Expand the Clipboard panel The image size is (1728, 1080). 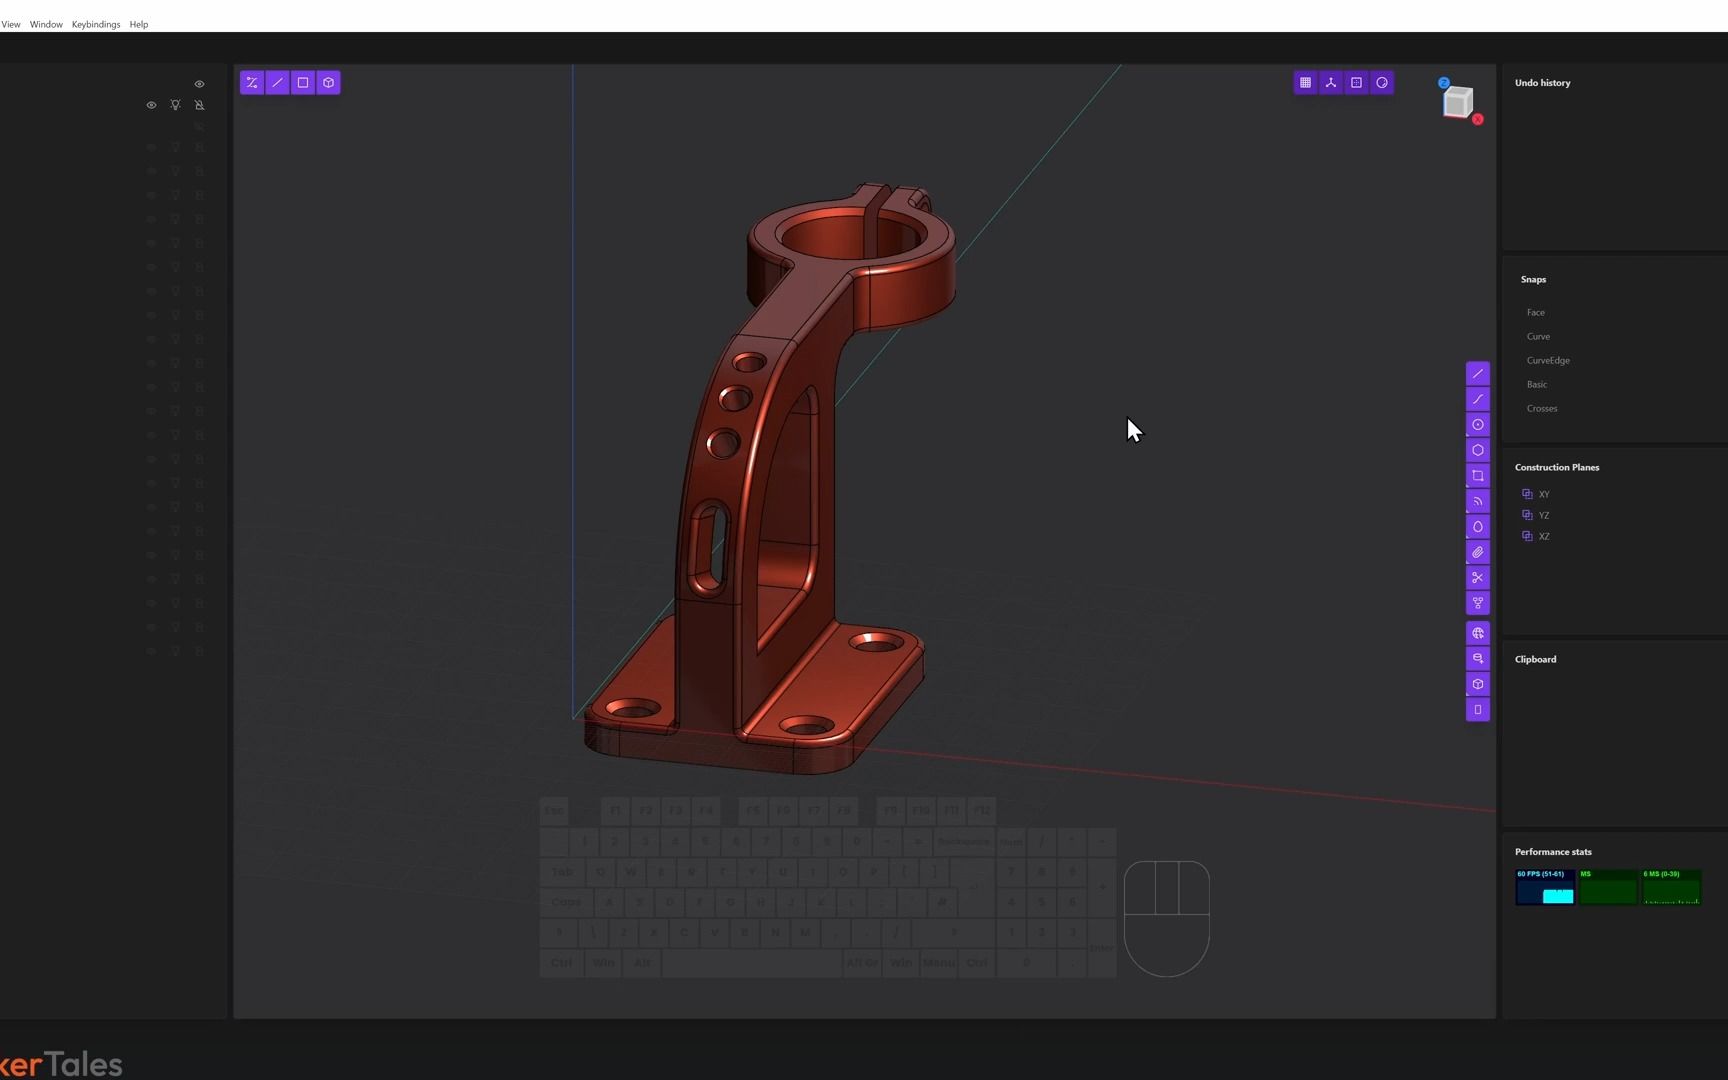(1536, 659)
